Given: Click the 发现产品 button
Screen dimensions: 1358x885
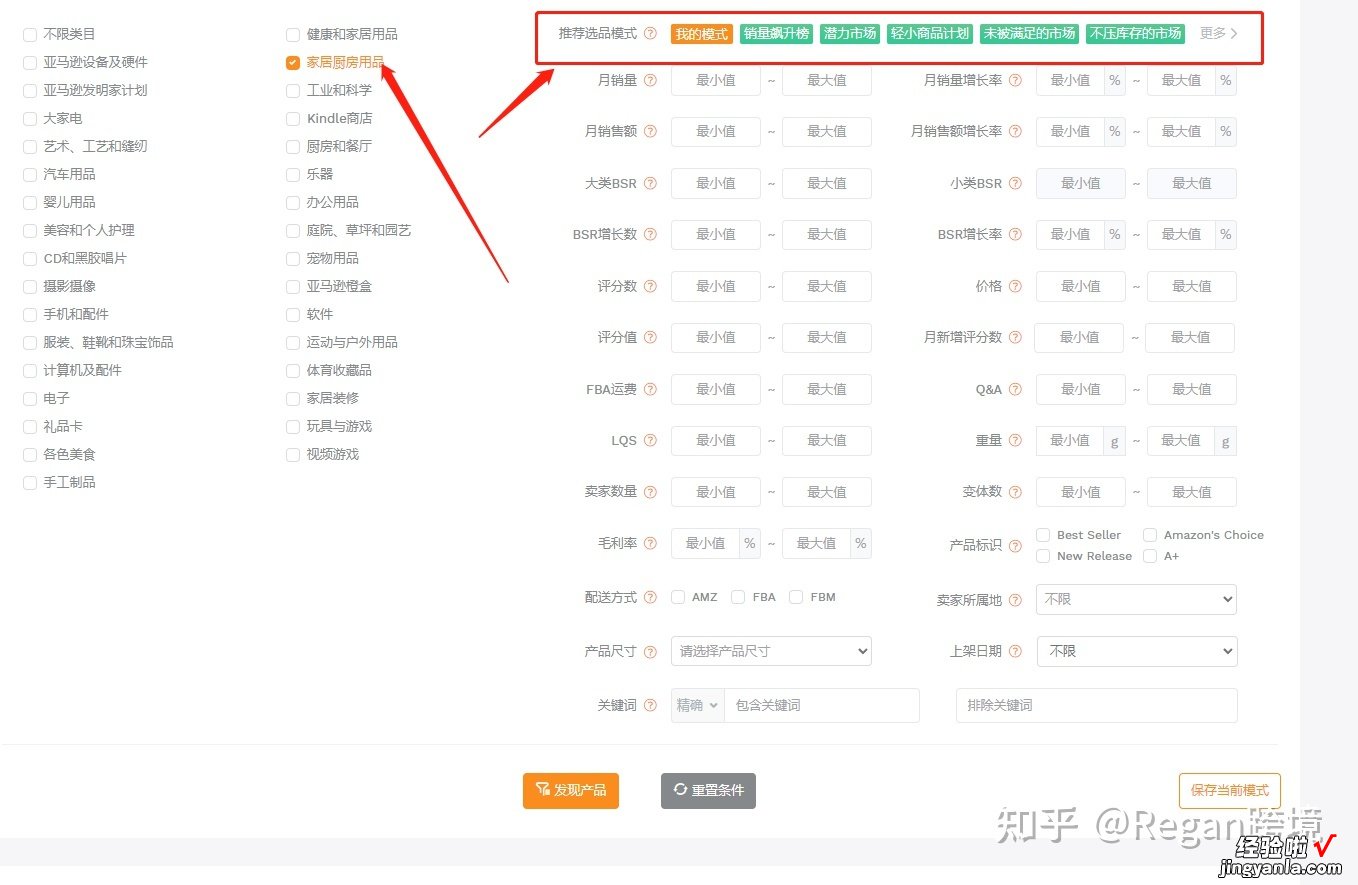Looking at the screenshot, I should click(x=571, y=790).
